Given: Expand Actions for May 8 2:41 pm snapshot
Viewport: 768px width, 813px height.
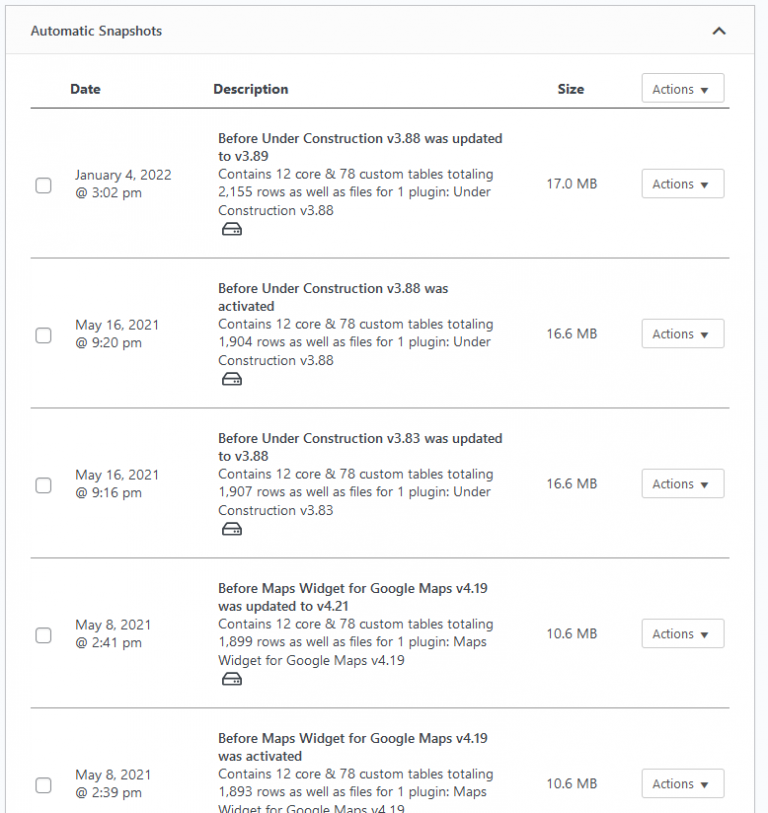Looking at the screenshot, I should (682, 634).
